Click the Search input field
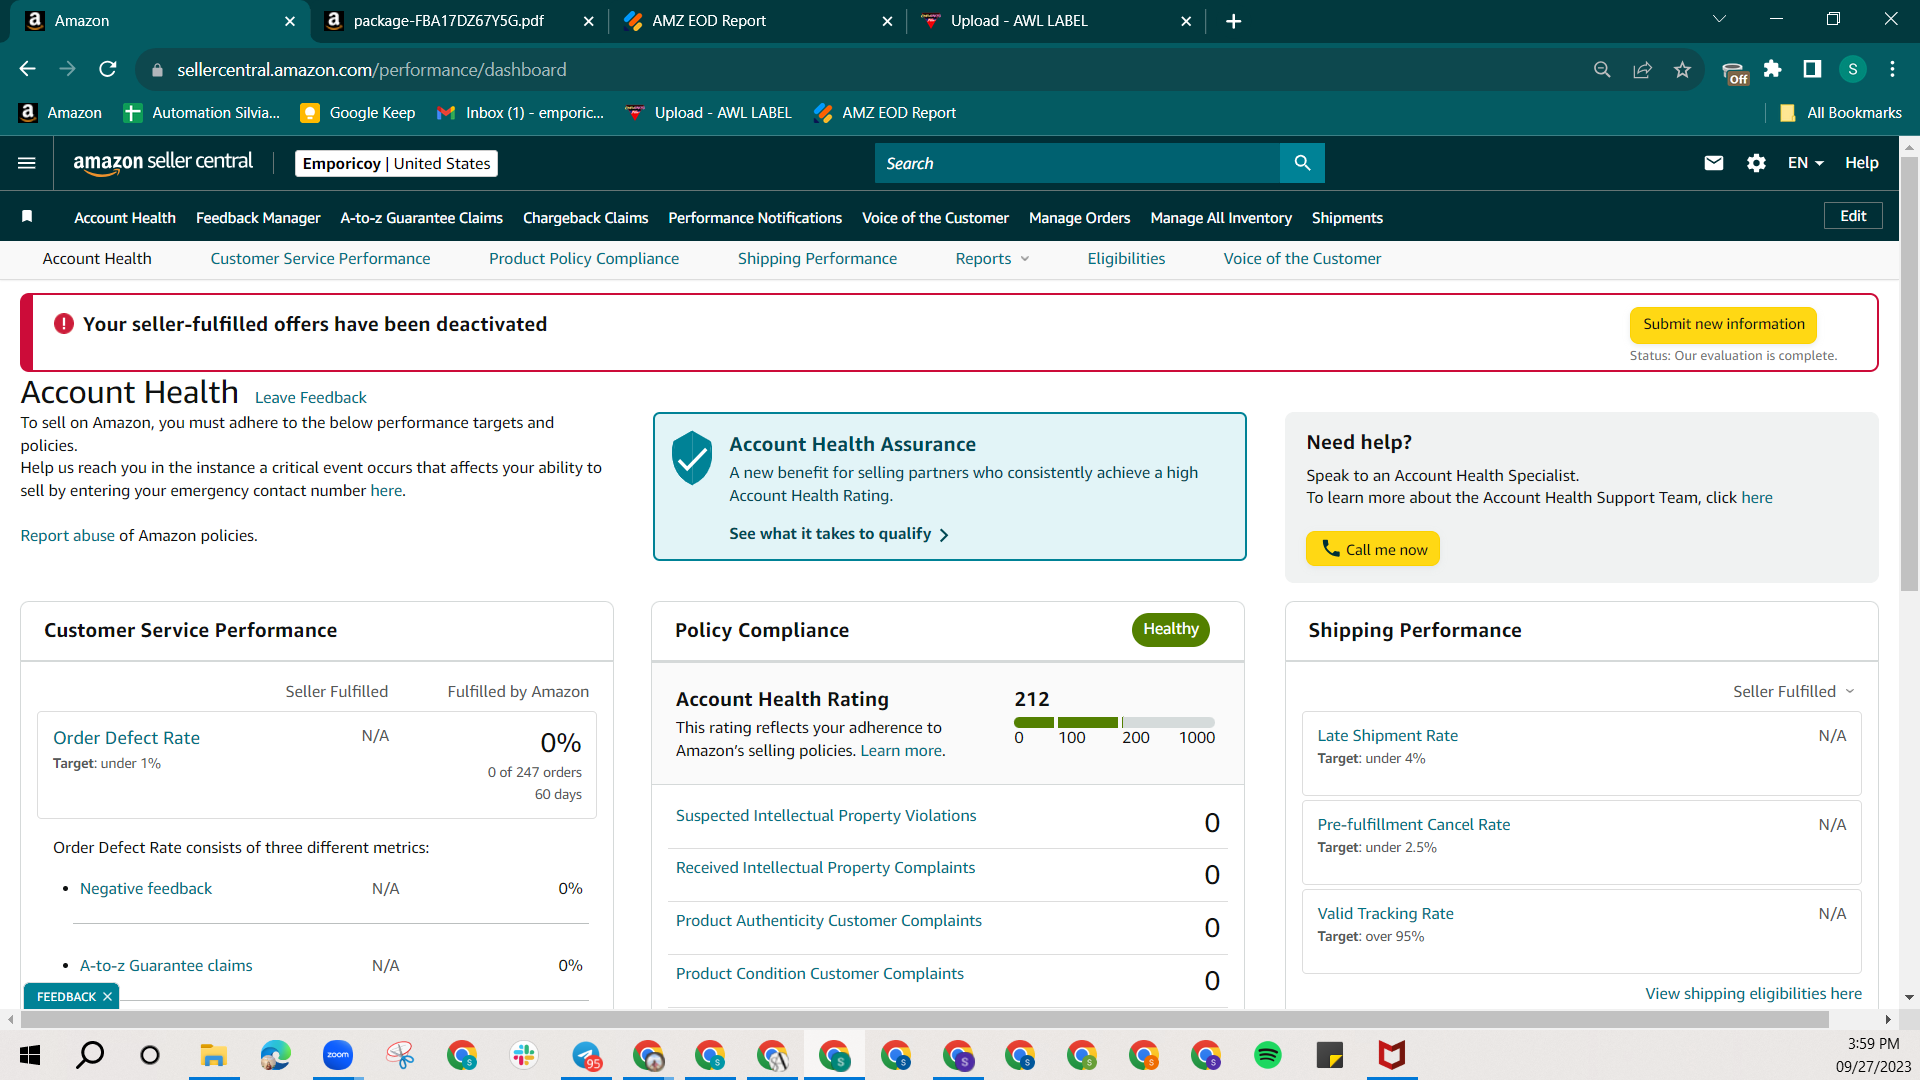 (x=1077, y=163)
